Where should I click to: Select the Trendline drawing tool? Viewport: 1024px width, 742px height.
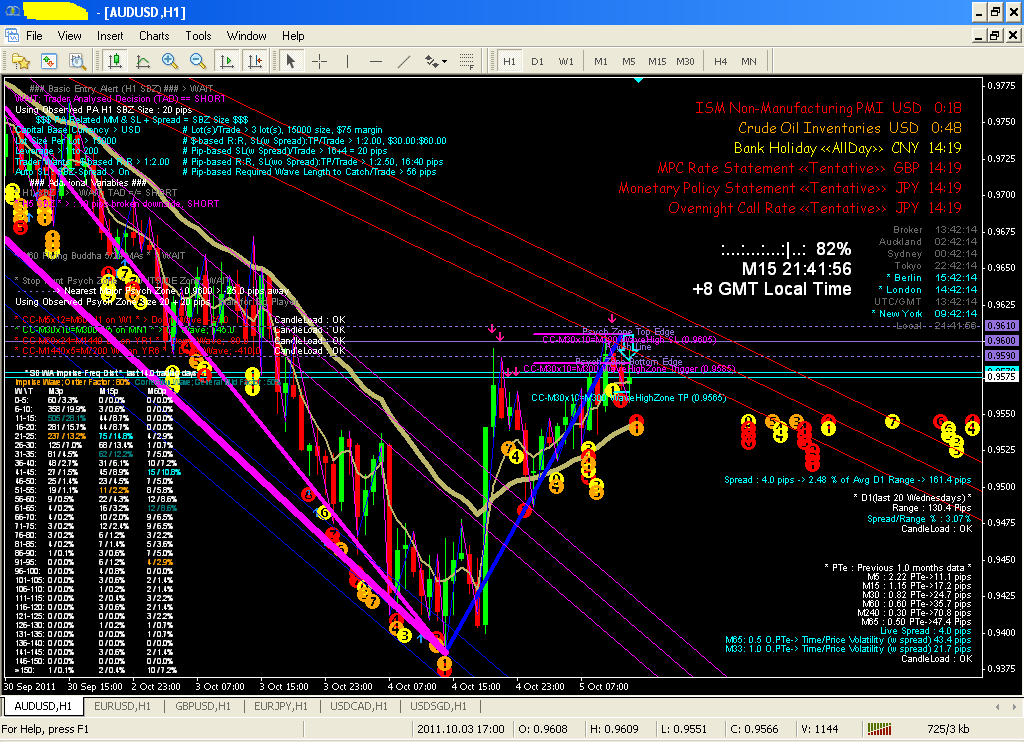tap(404, 61)
